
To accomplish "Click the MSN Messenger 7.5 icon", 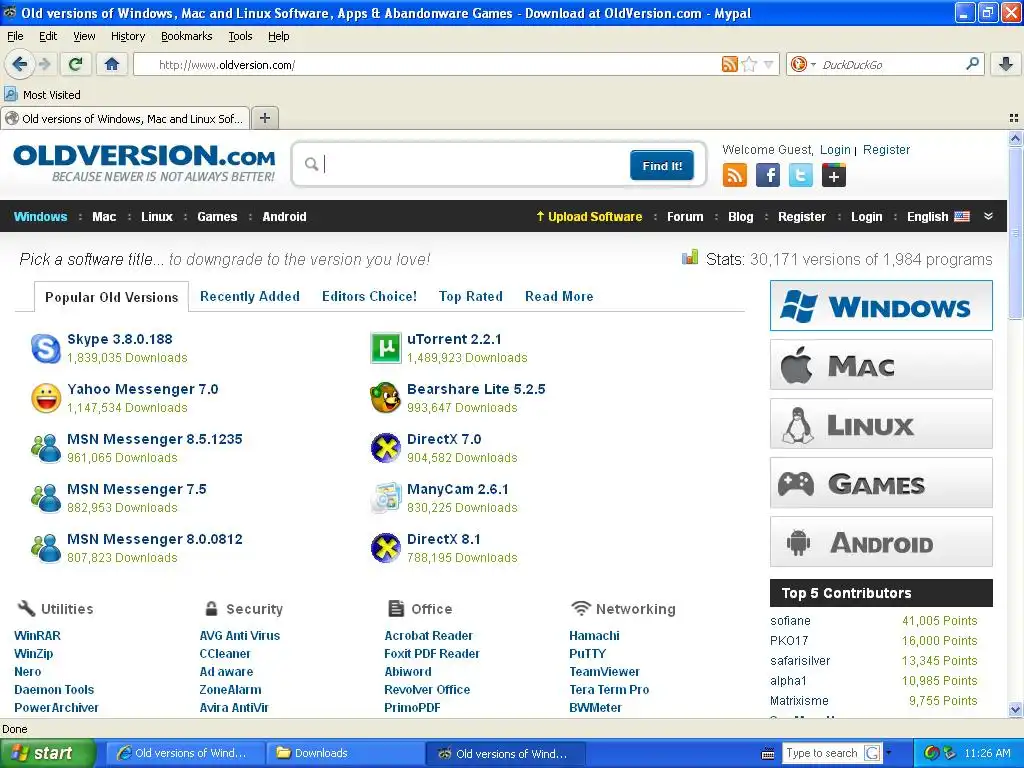I will click(x=46, y=498).
